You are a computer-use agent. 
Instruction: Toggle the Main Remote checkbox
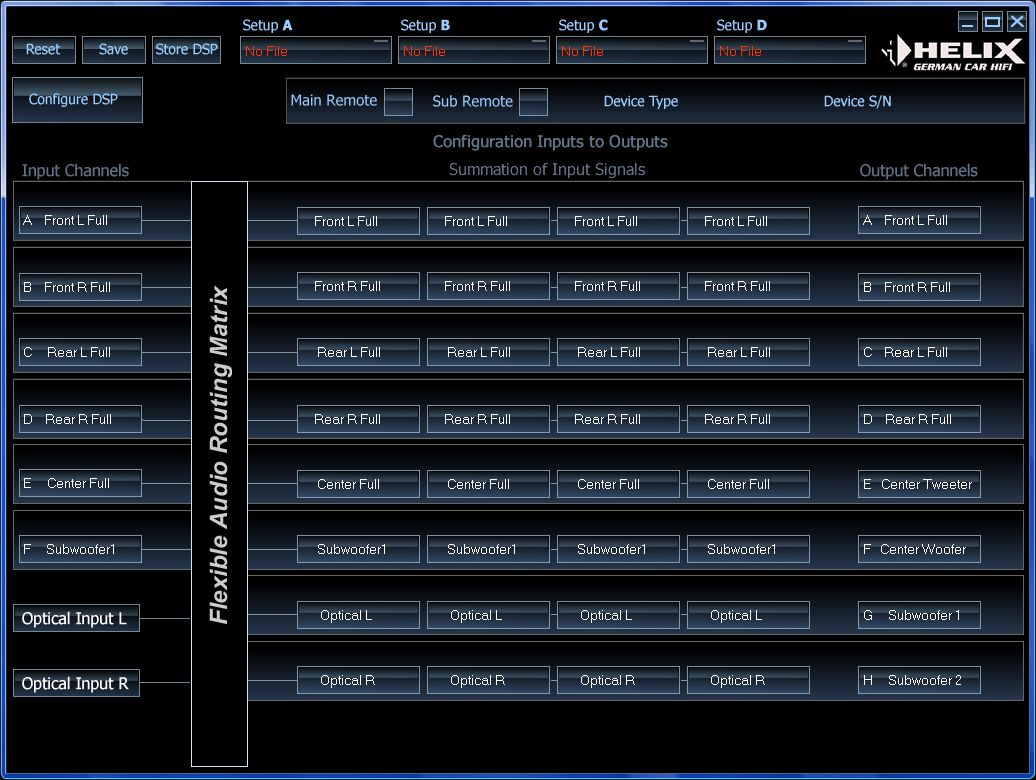(398, 102)
